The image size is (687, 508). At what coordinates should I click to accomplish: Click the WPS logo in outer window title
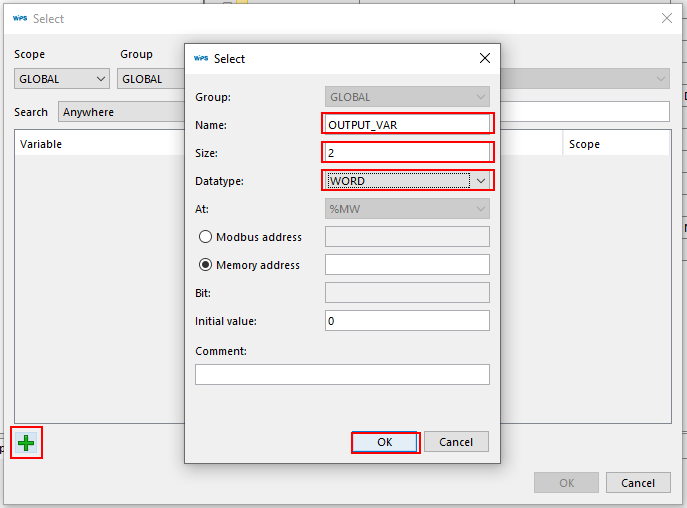(19, 18)
